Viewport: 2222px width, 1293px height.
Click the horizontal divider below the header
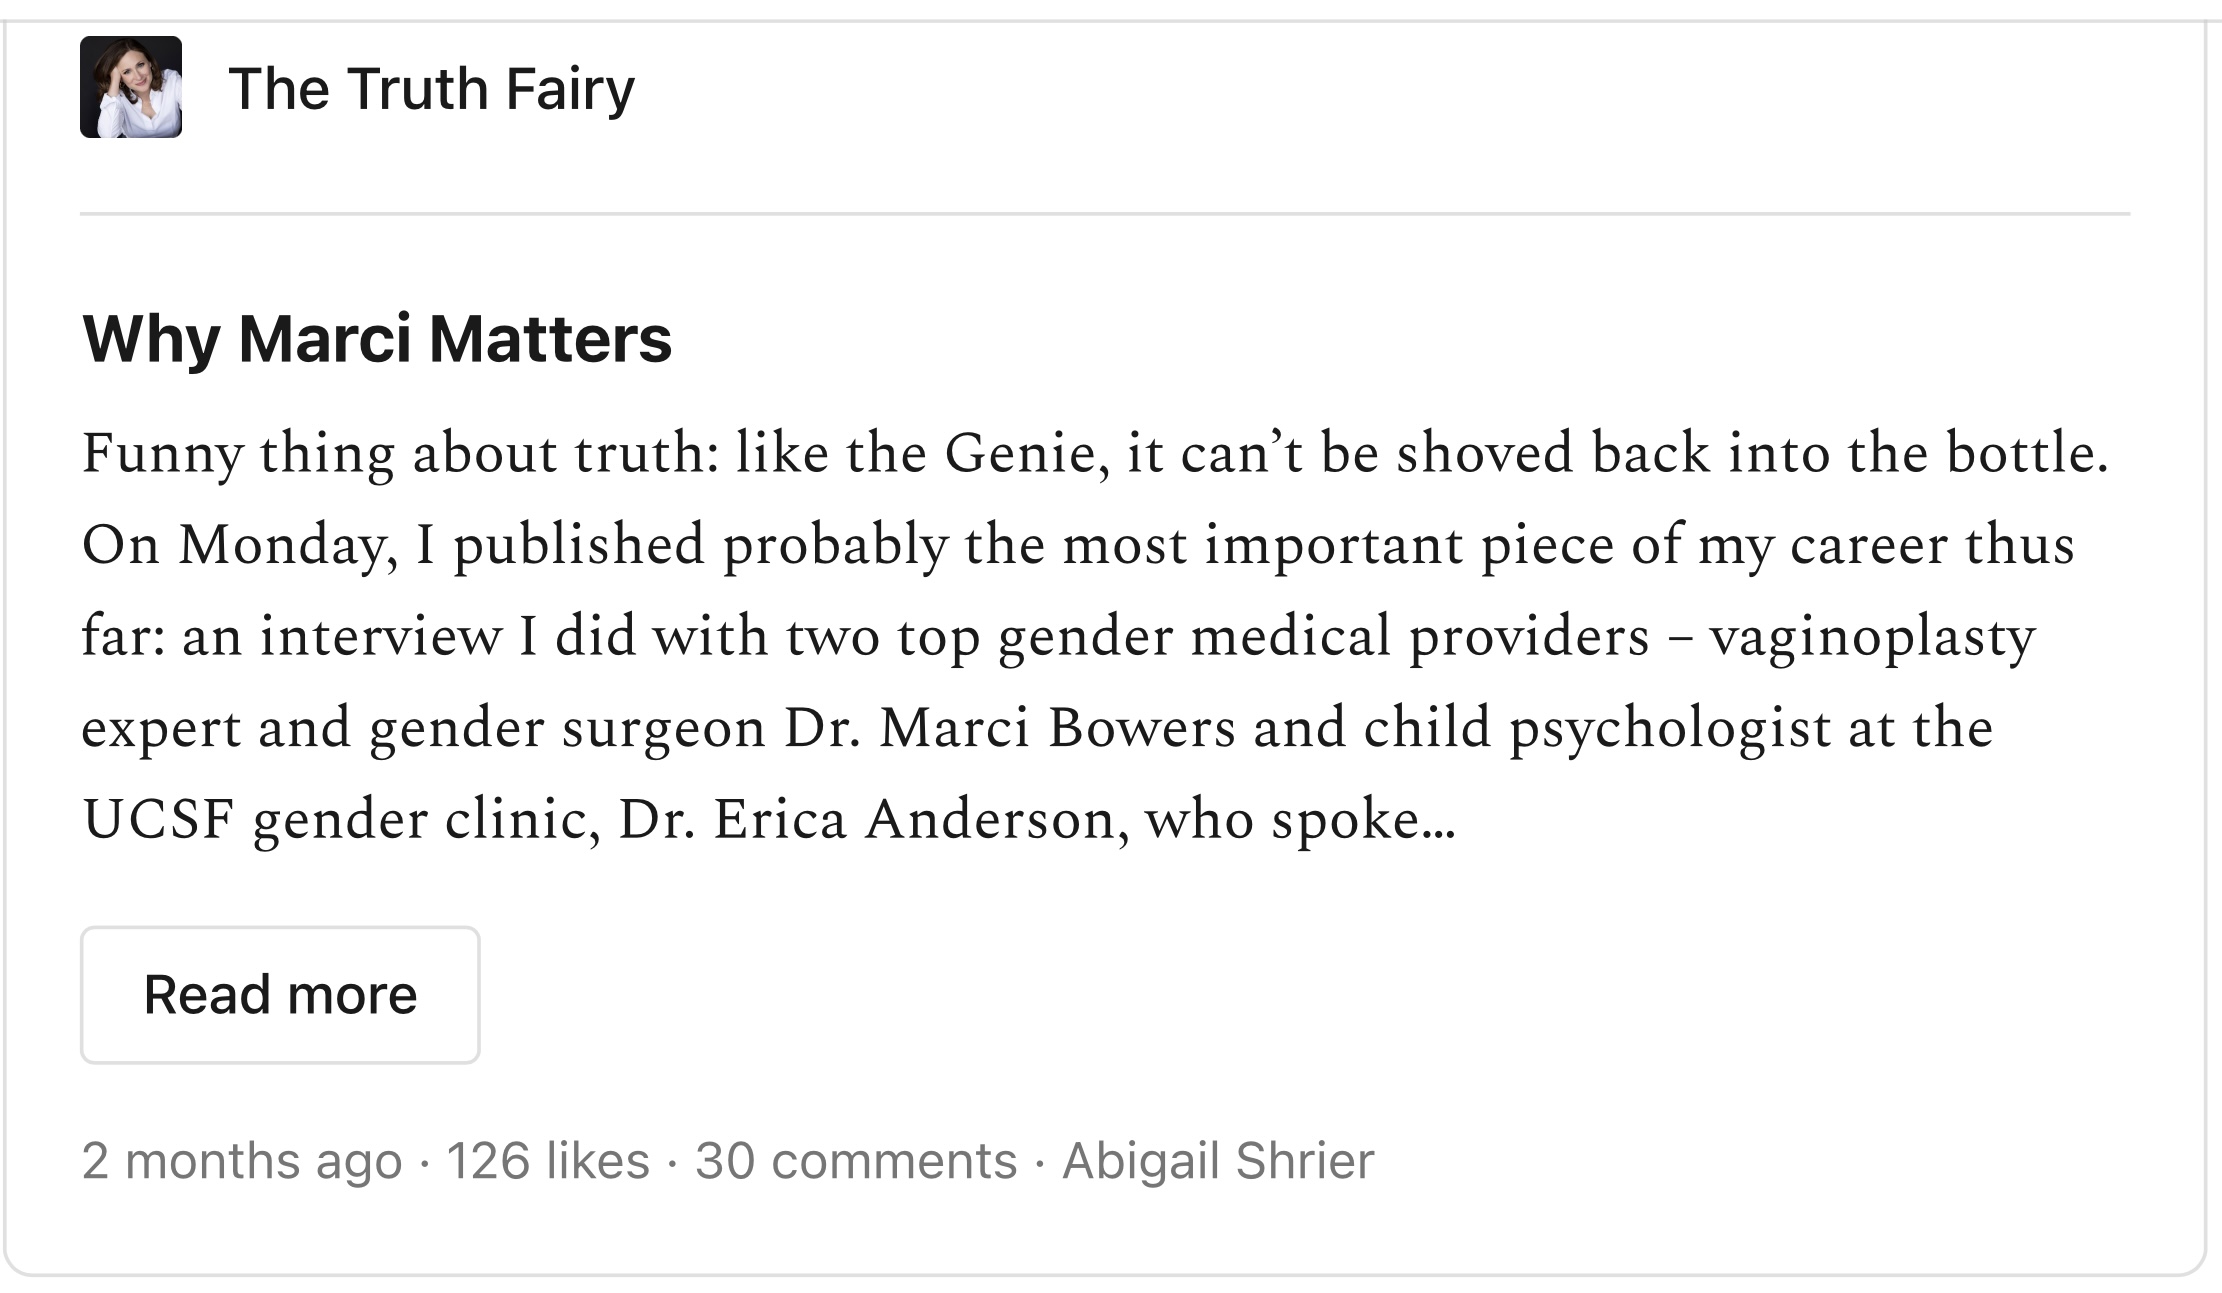point(1105,213)
